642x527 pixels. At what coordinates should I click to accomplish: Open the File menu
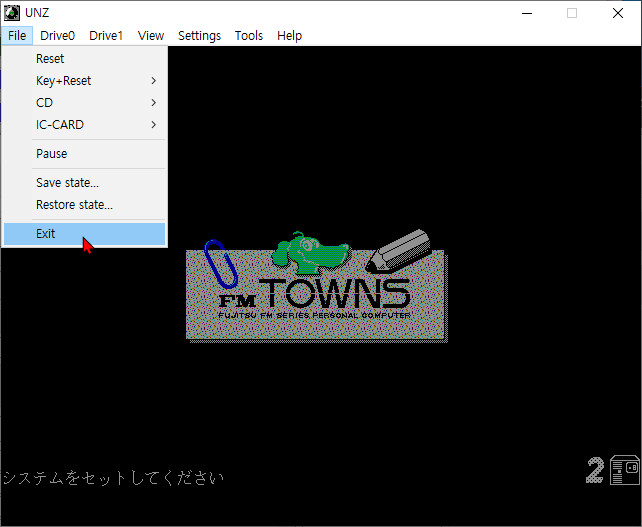coord(17,36)
